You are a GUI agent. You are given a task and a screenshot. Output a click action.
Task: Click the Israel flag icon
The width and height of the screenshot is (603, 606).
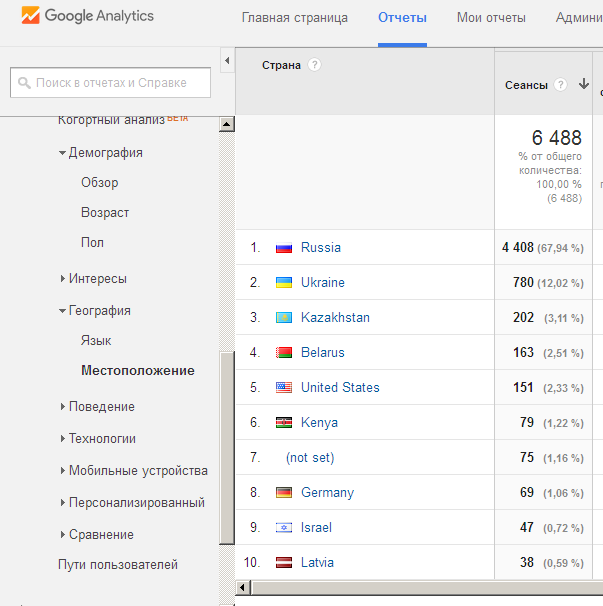point(284,527)
